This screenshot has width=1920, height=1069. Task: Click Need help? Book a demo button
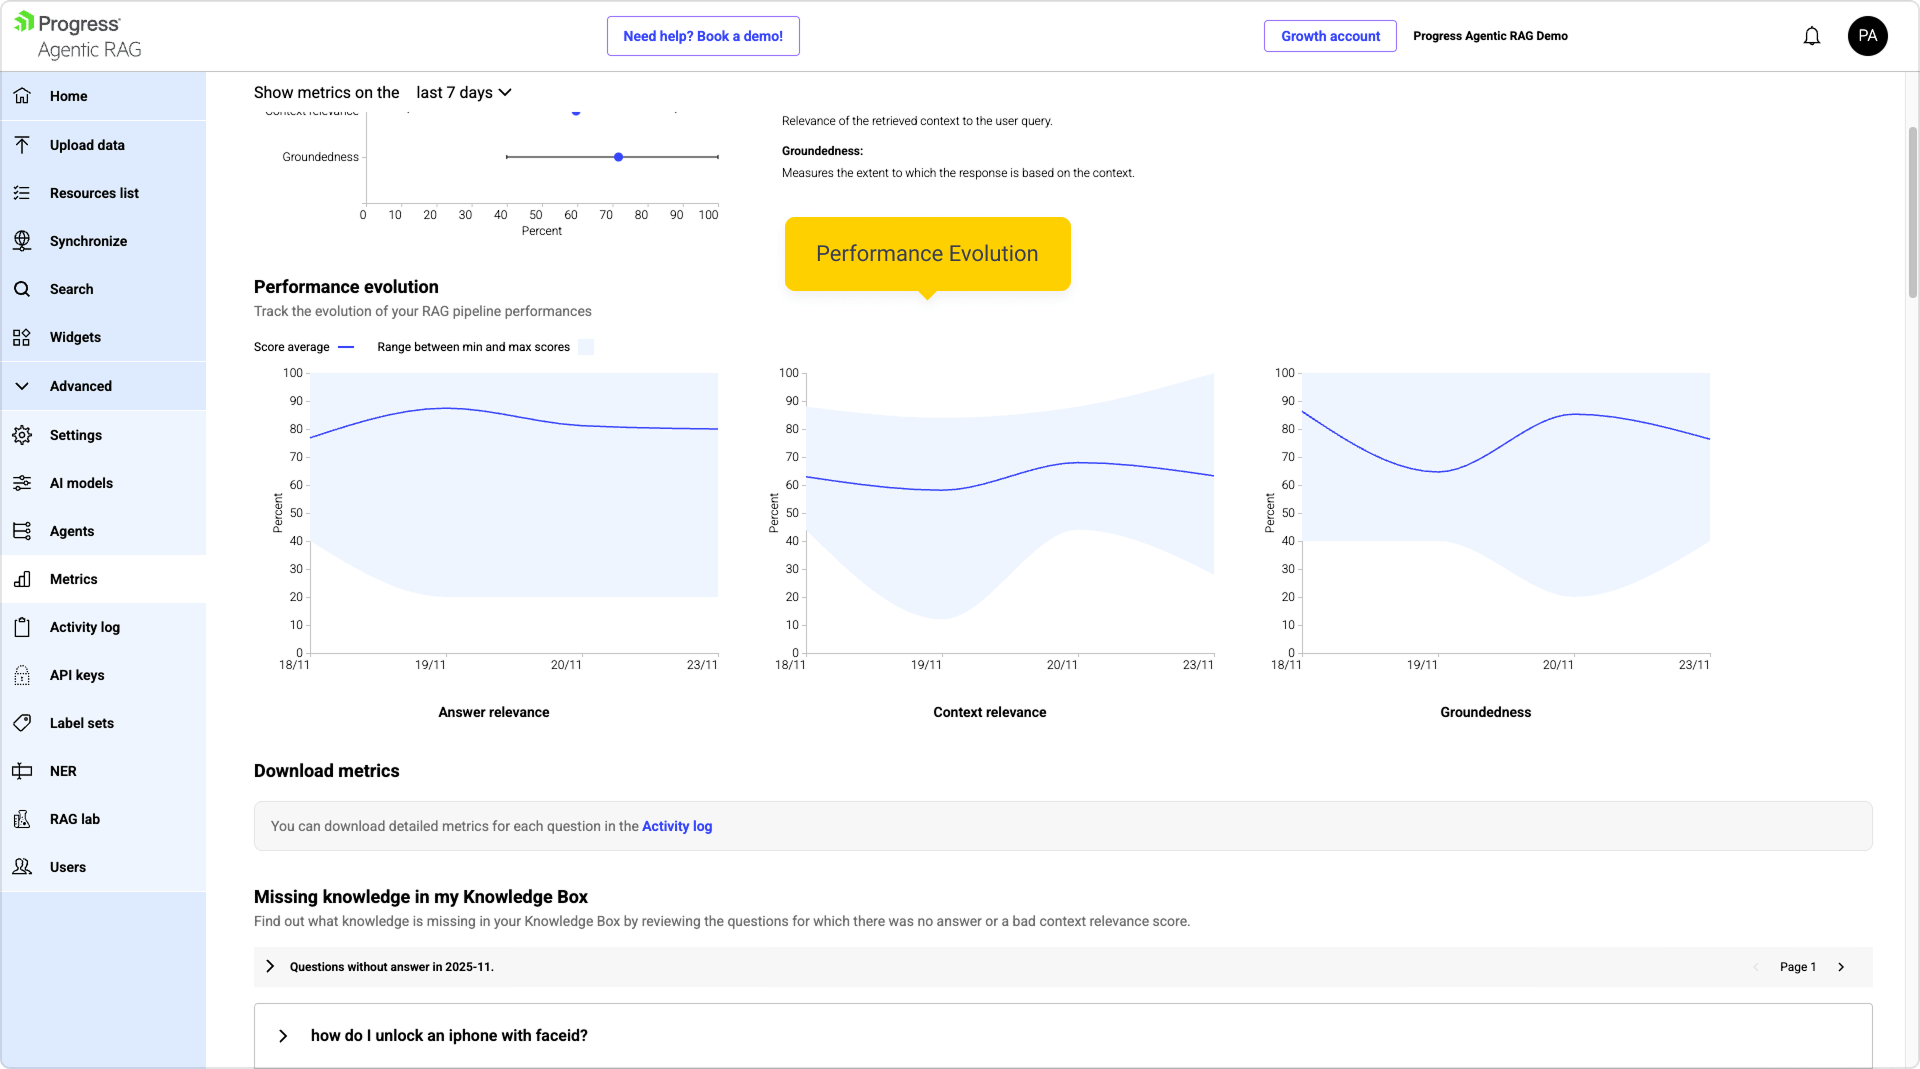coord(703,36)
